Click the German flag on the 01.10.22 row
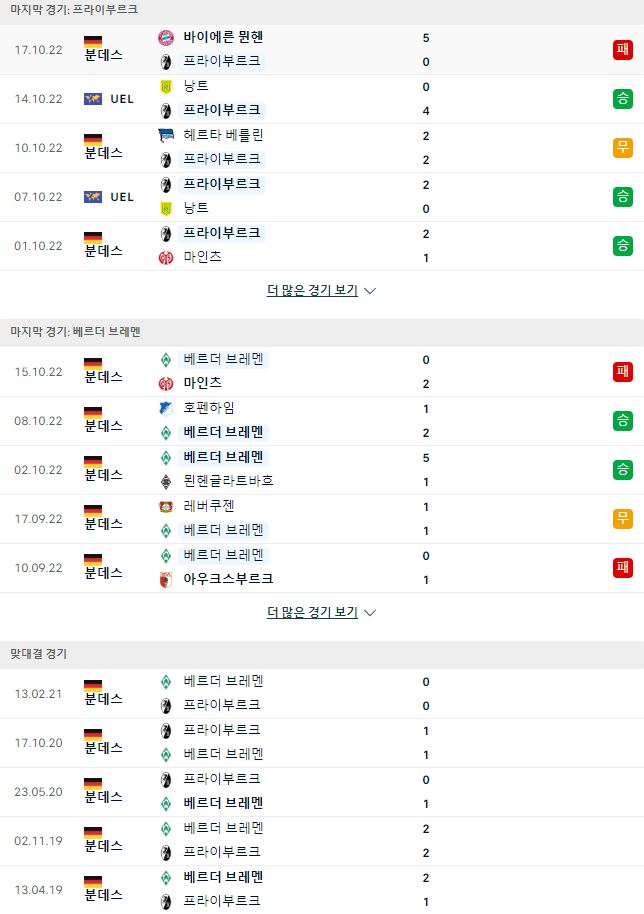The image size is (644, 914). [93, 238]
